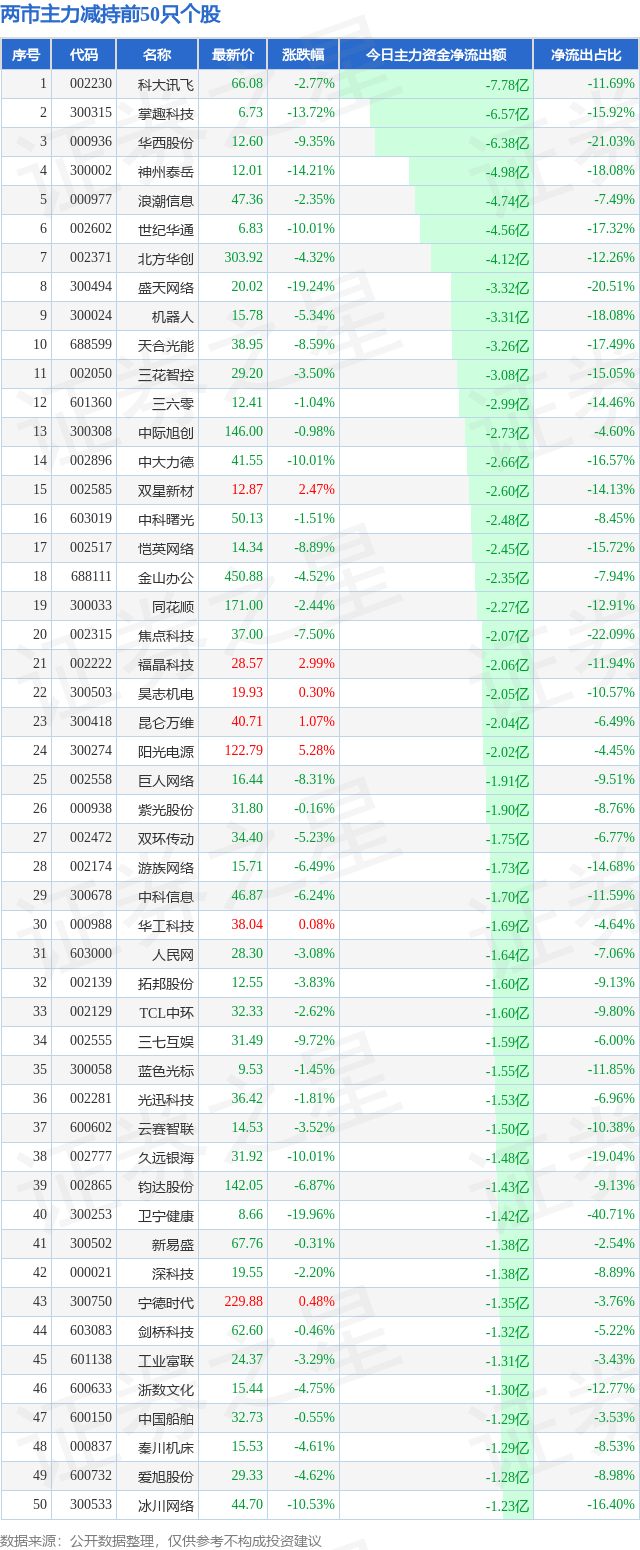Click the red price 38.04 of 华工科技

coord(247,925)
